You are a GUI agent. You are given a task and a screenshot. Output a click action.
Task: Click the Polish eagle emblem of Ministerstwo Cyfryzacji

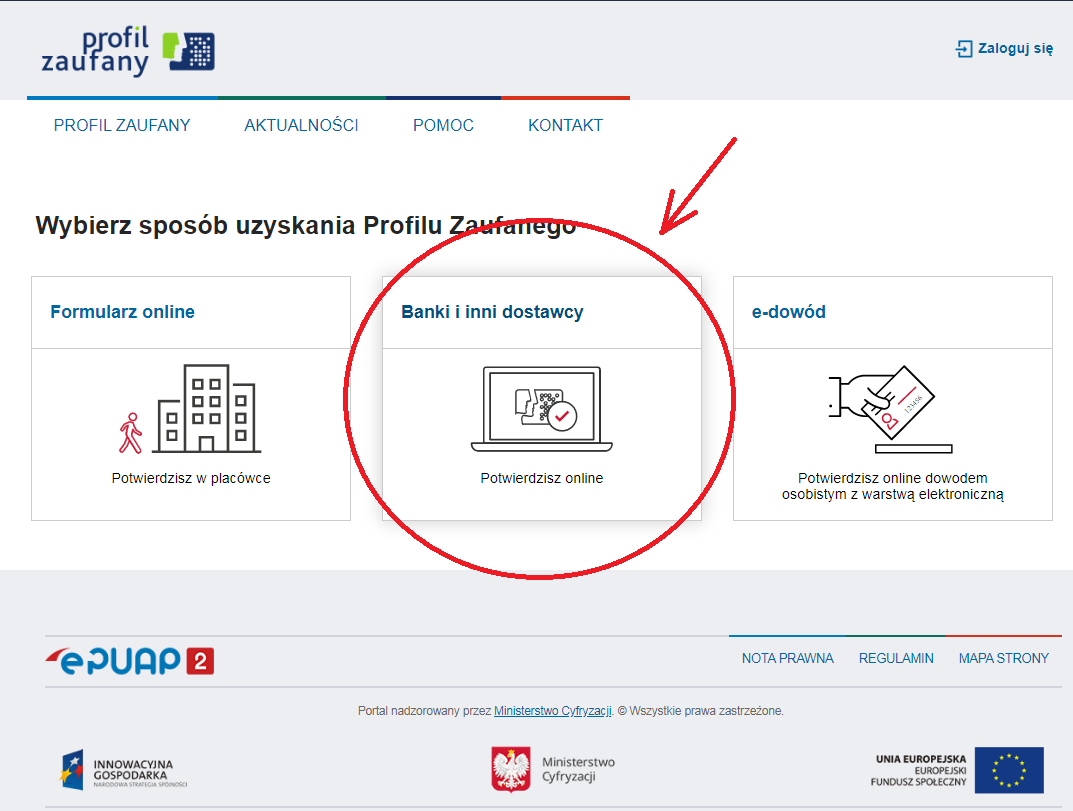(x=510, y=769)
